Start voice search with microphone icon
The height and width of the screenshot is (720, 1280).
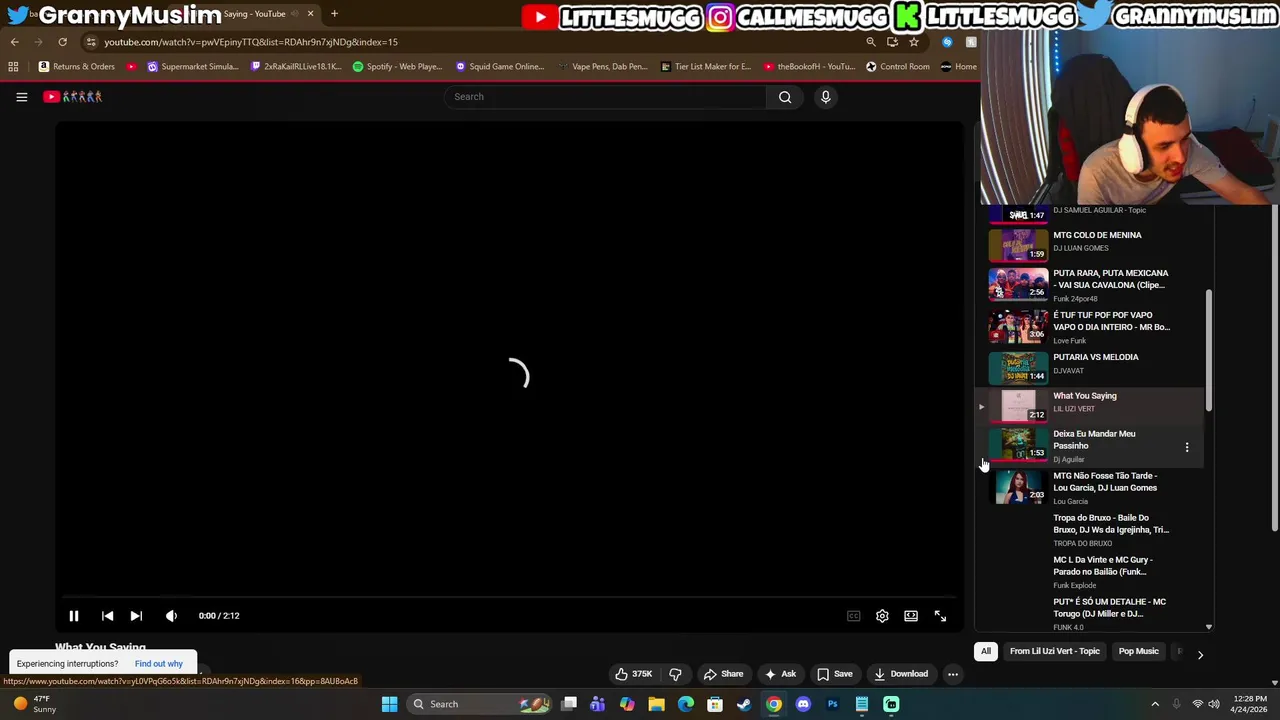coord(825,97)
